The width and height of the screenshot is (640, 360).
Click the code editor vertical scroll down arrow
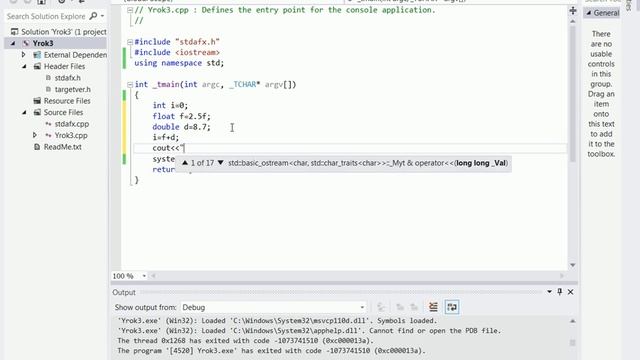click(573, 265)
